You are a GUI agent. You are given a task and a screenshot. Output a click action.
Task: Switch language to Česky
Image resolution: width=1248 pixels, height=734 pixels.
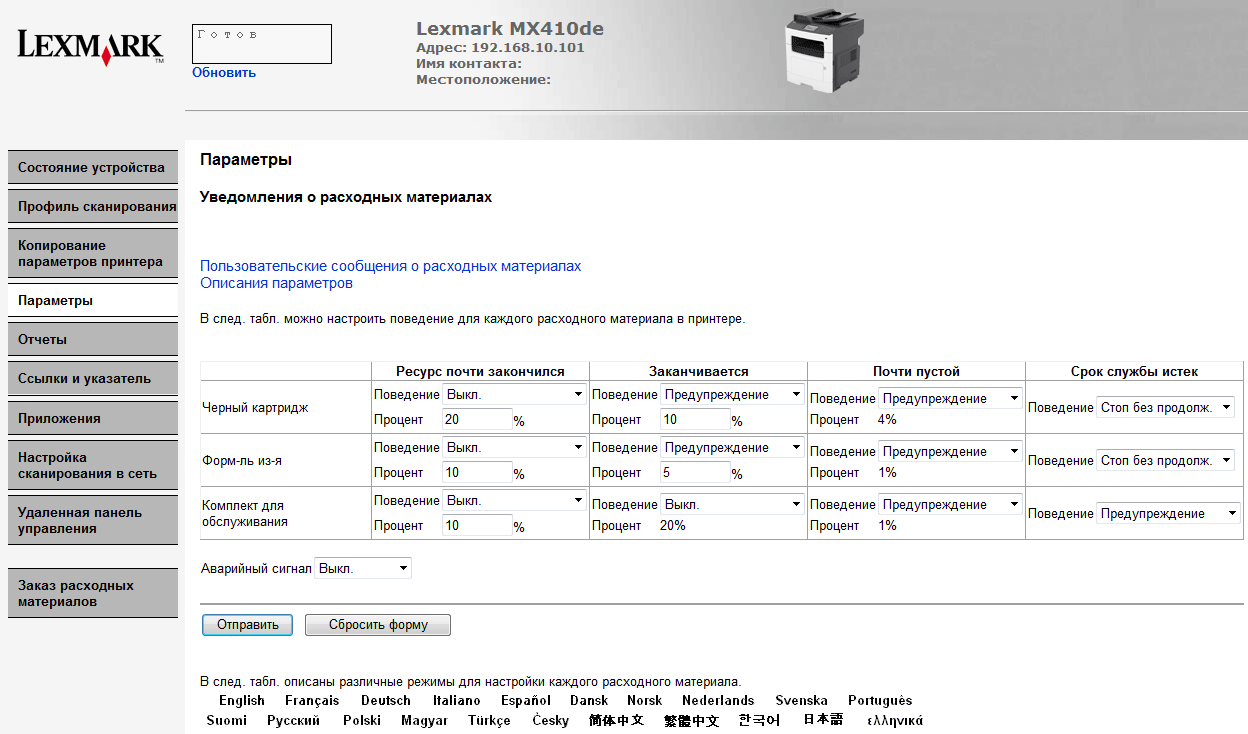point(550,720)
